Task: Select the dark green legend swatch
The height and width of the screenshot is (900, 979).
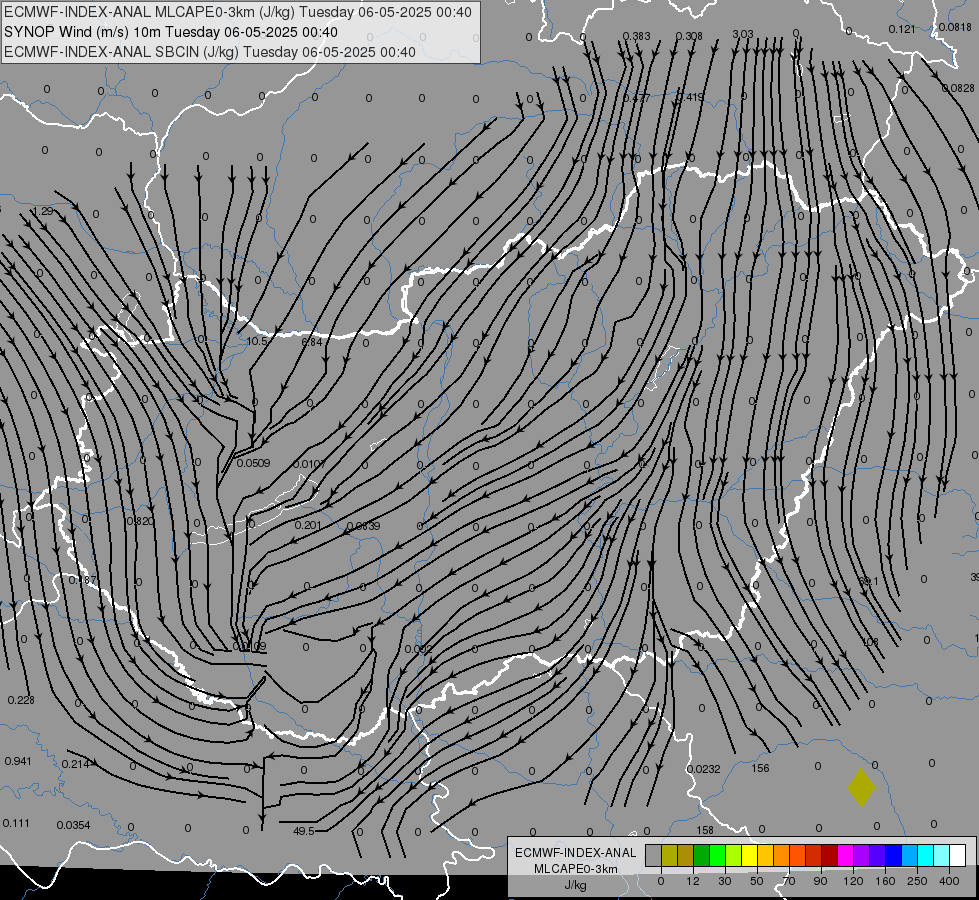Action: [x=701, y=855]
